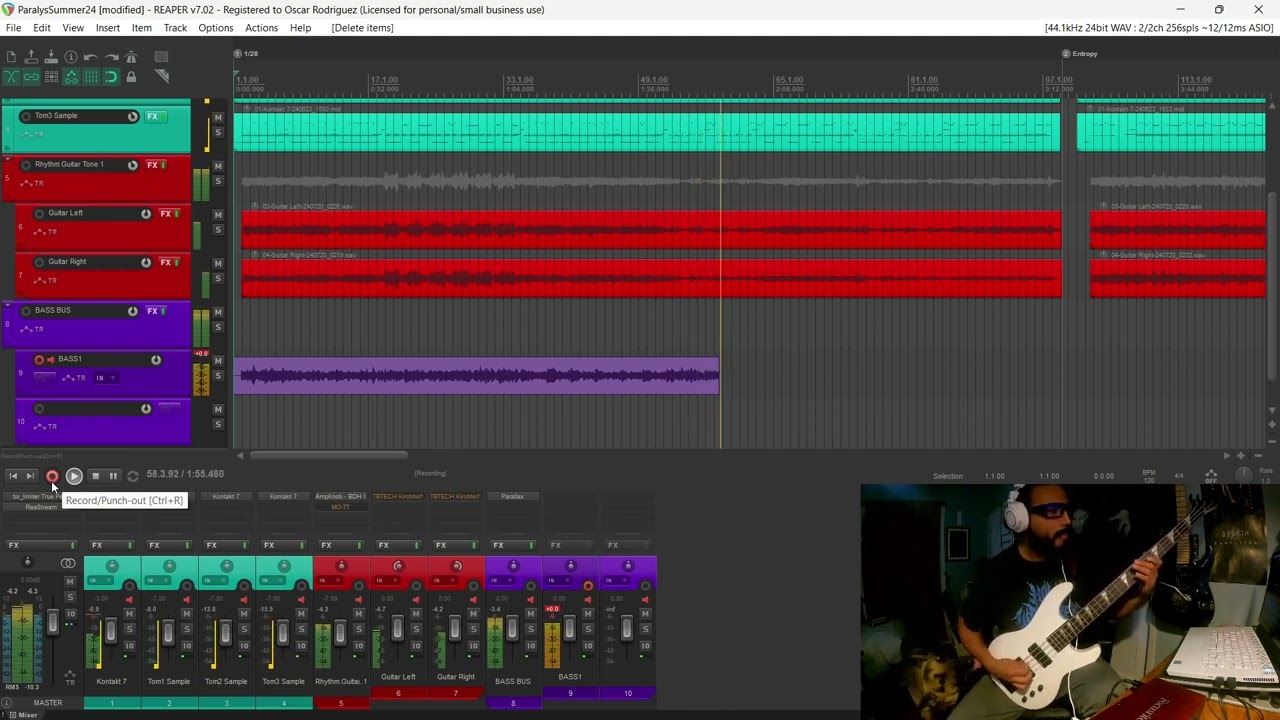Toggle record arm on BASS1 track
The image size is (1280, 720).
pyautogui.click(x=39, y=360)
